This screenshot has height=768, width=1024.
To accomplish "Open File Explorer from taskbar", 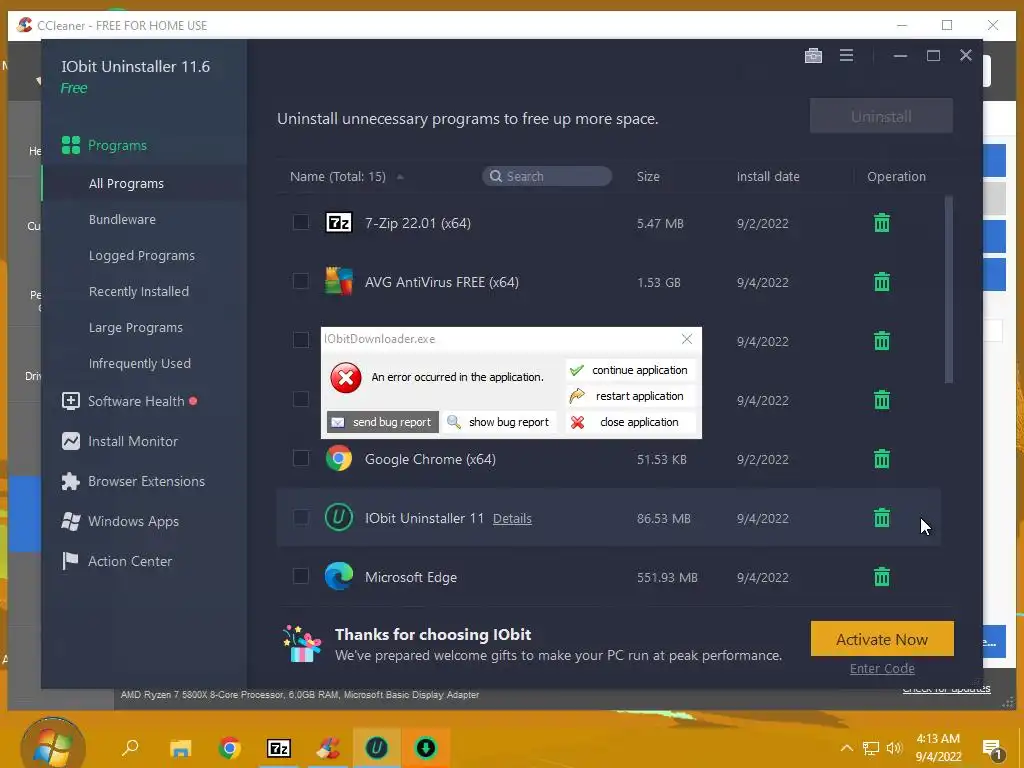I will [180, 748].
